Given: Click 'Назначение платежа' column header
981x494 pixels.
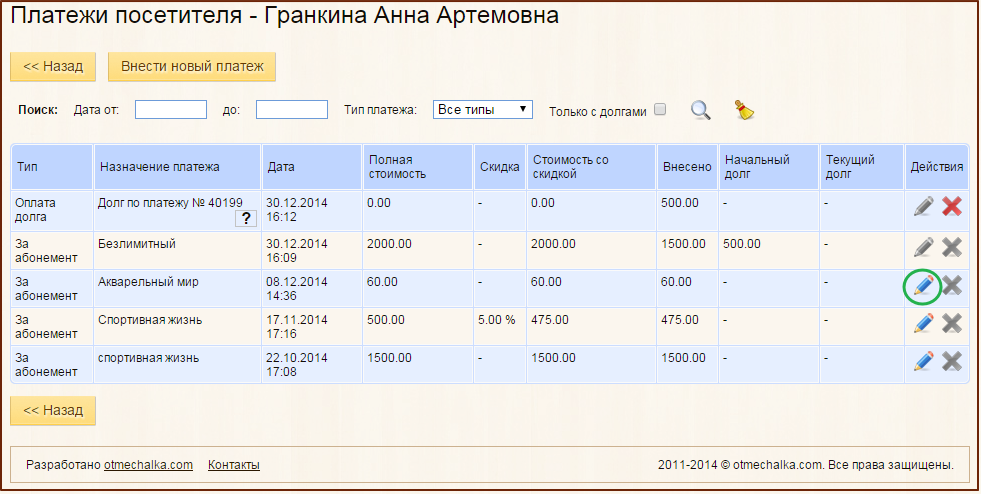Looking at the screenshot, I should click(177, 167).
